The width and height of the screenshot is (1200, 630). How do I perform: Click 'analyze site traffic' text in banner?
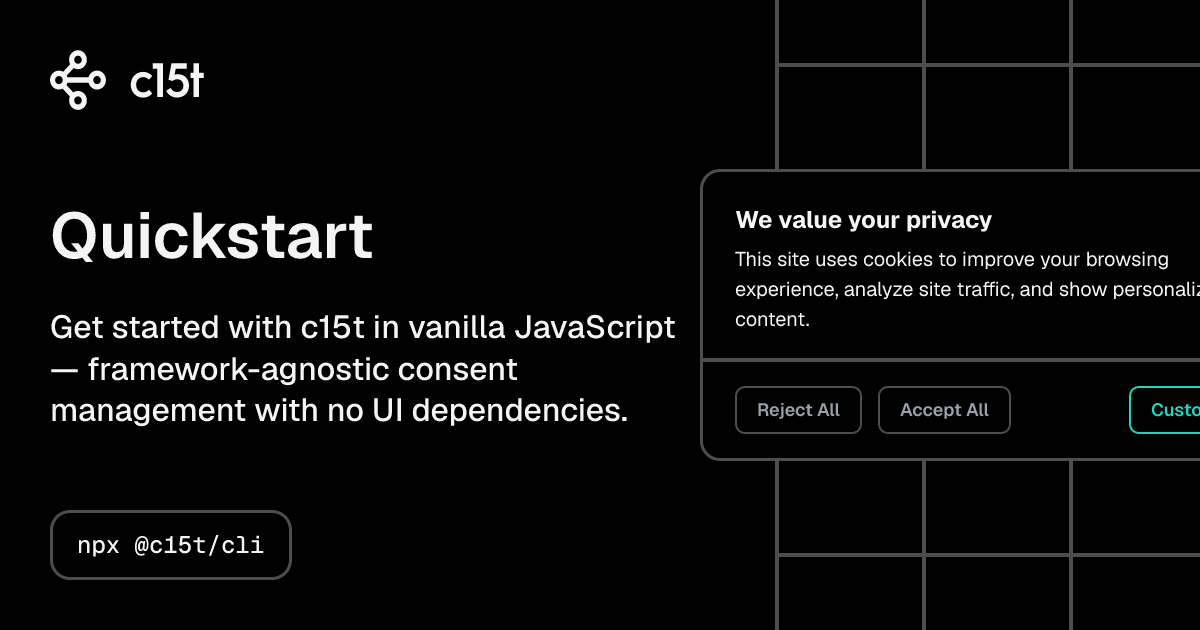point(929,290)
